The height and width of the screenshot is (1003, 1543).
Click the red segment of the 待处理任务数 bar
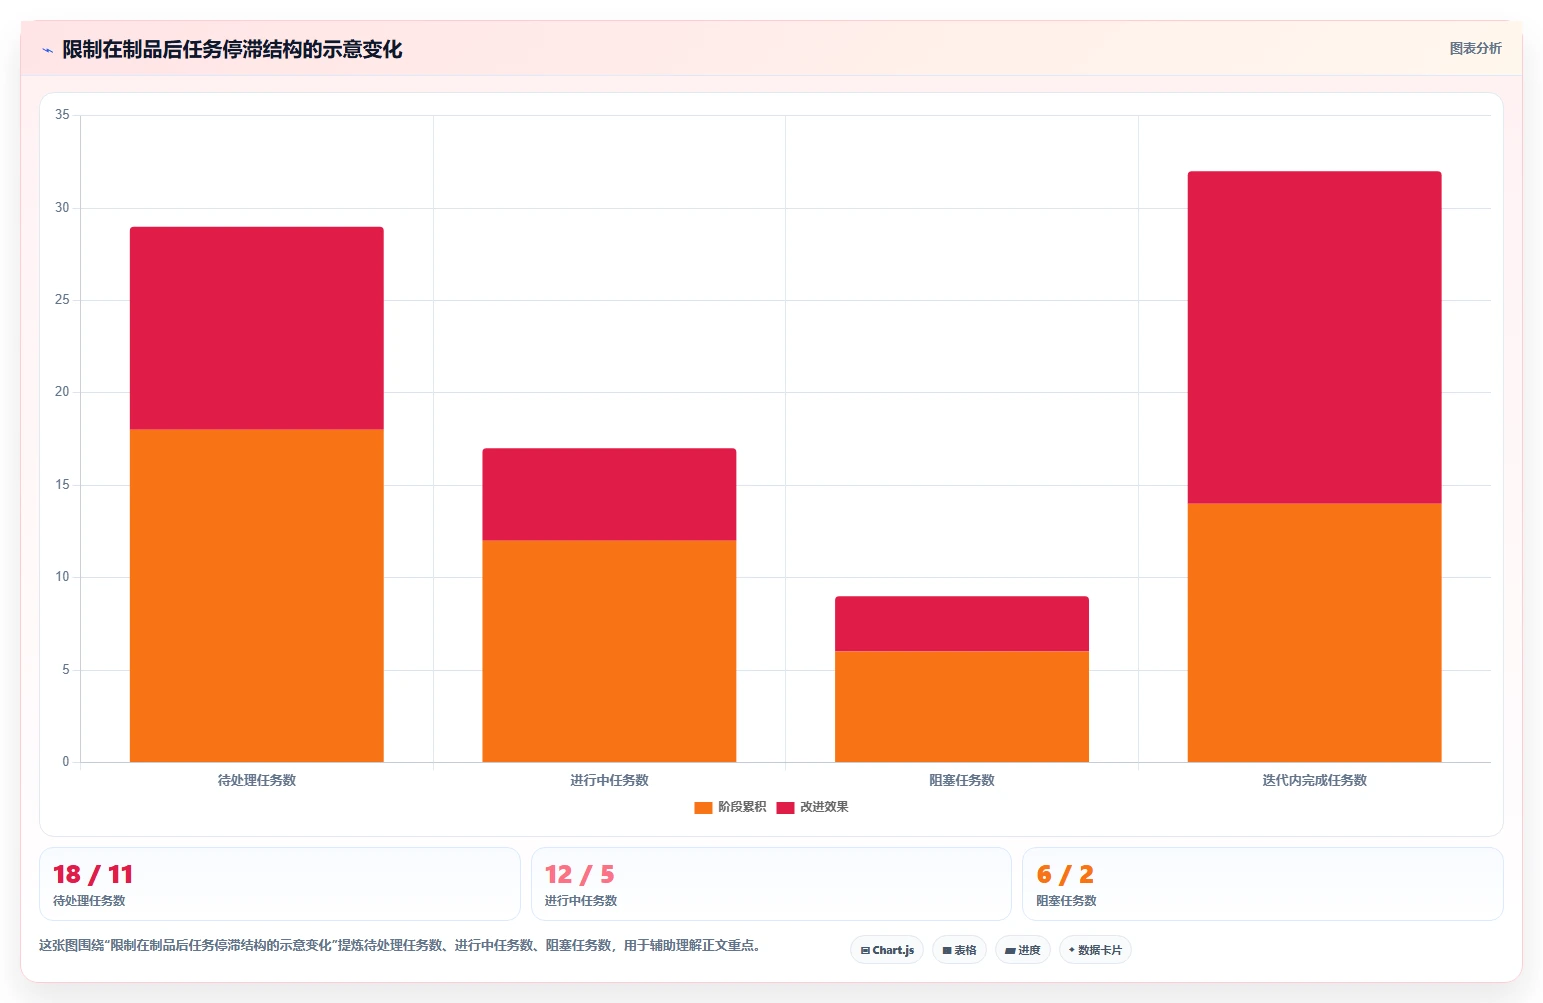[x=257, y=328]
